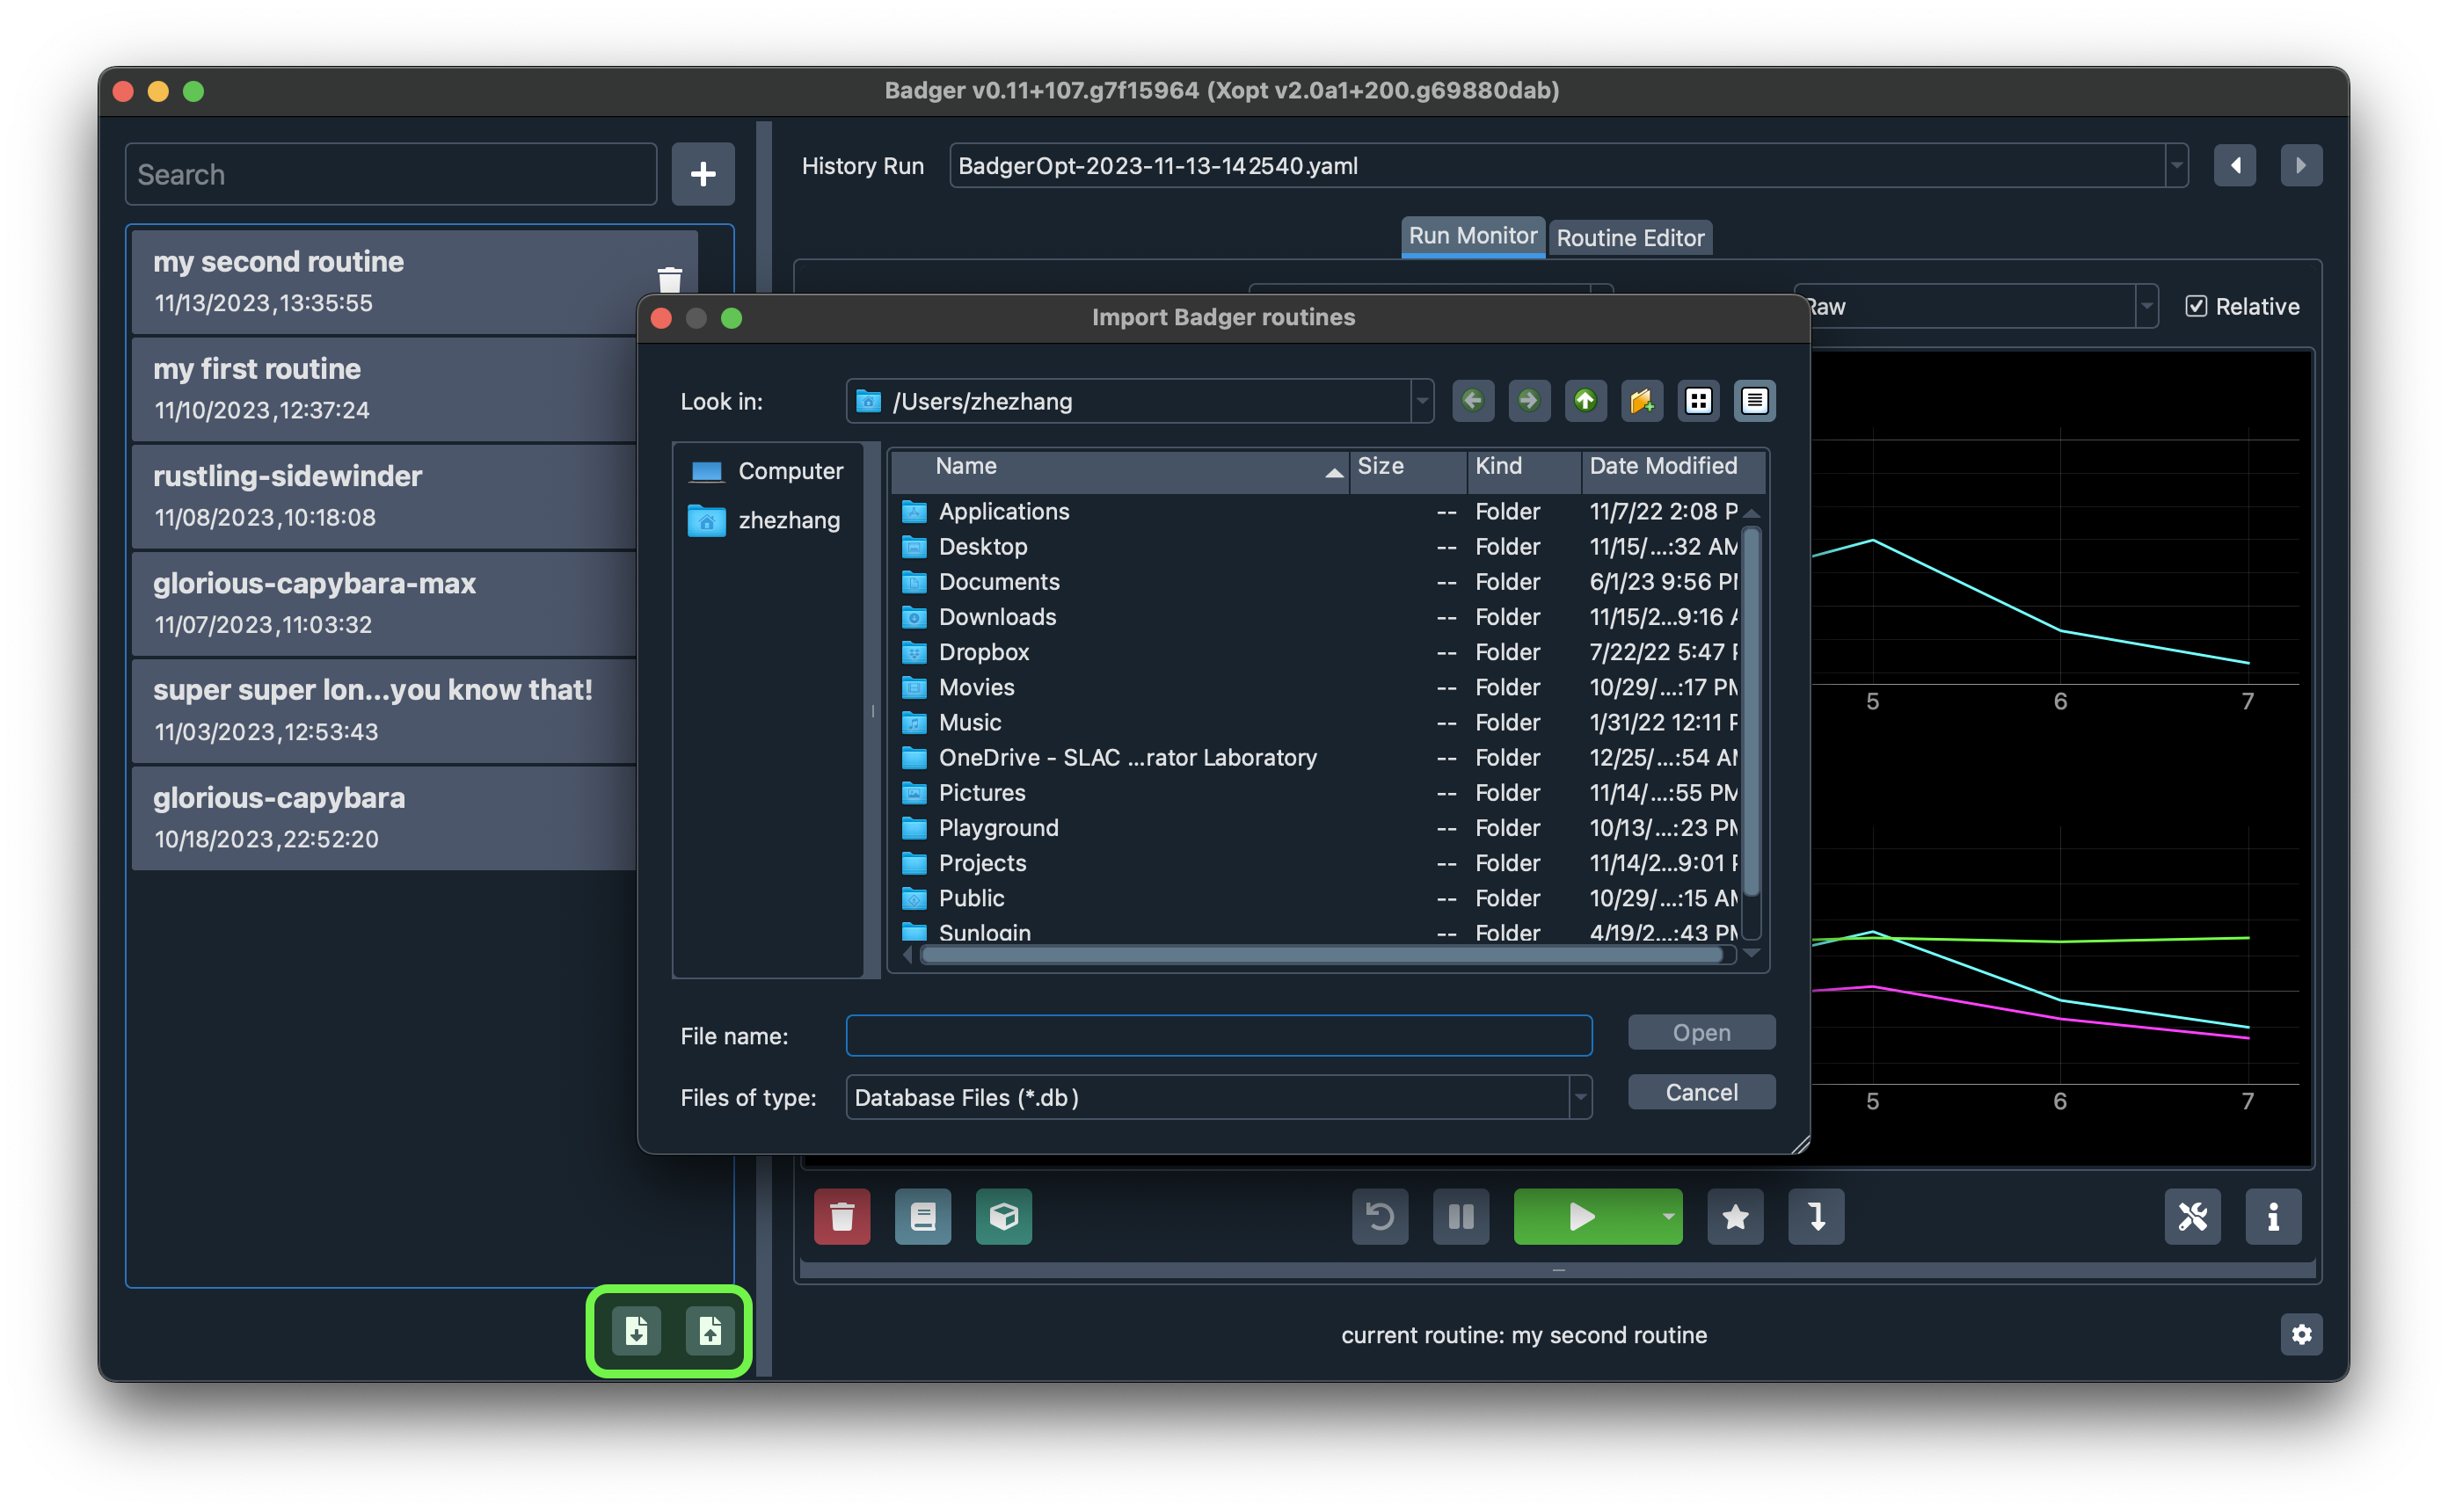Click the File name input field
The width and height of the screenshot is (2448, 1512).
[x=1220, y=1033]
